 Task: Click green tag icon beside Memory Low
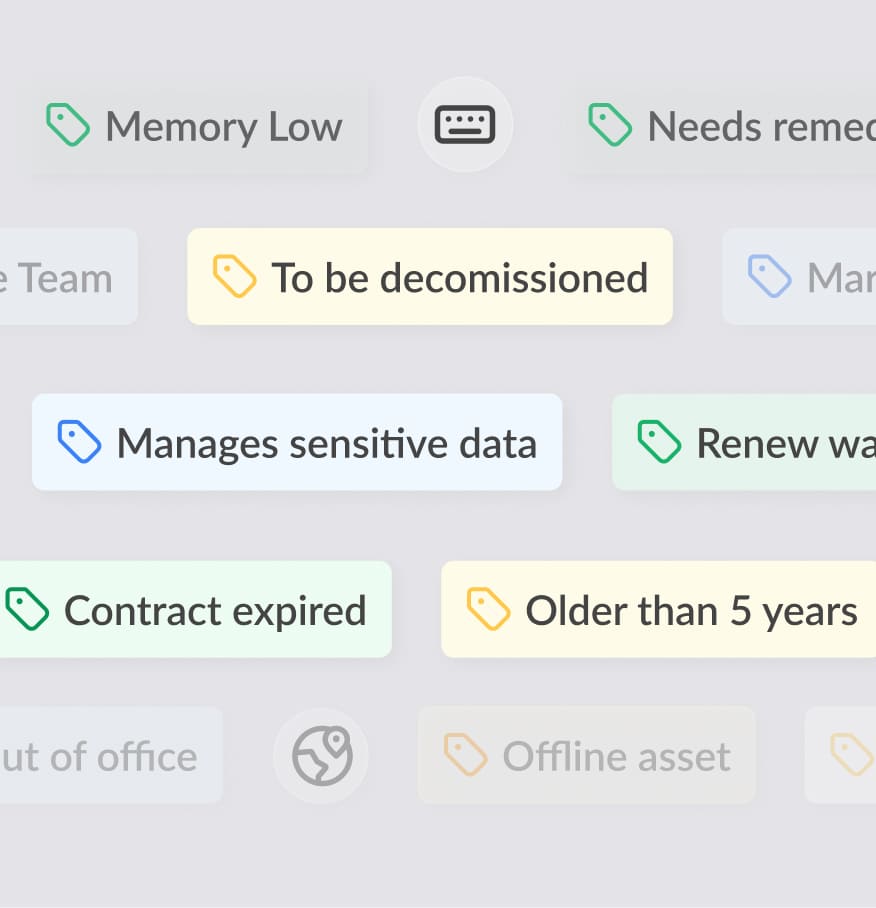point(68,125)
